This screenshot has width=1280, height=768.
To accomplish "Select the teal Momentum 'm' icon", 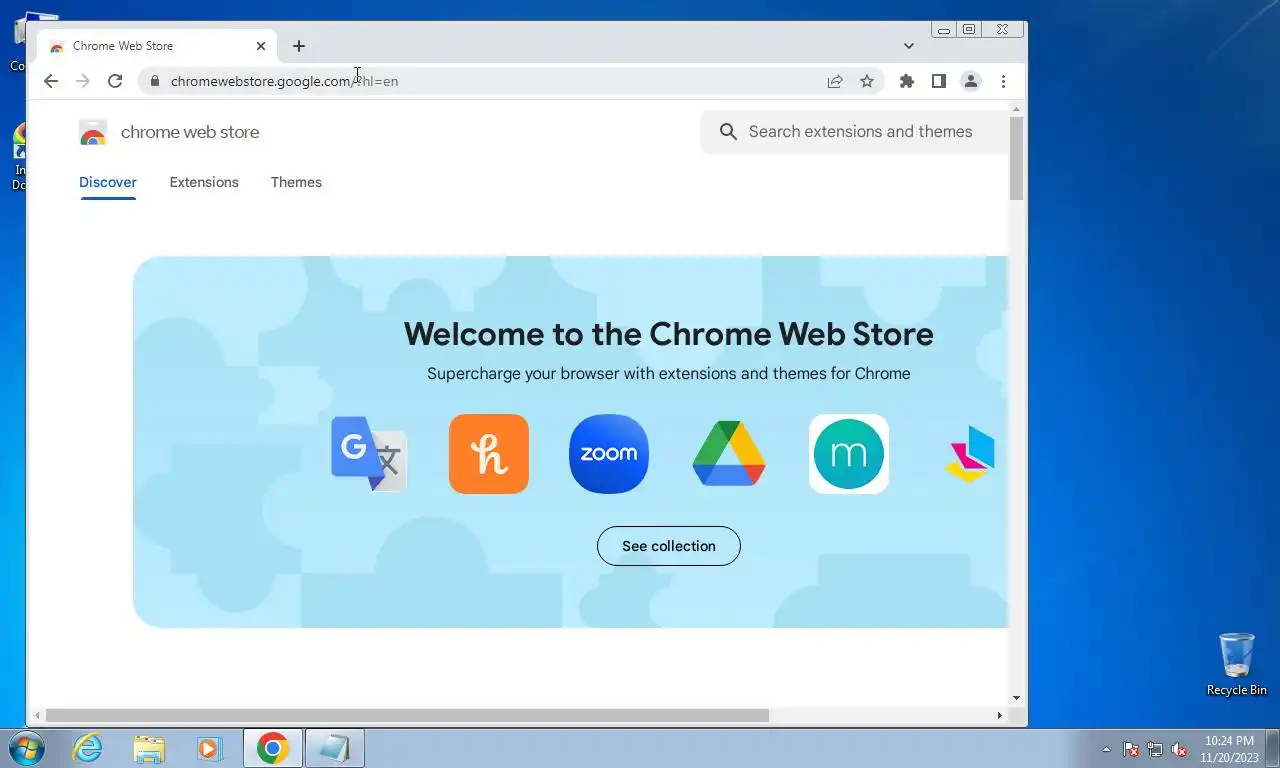I will pos(849,454).
